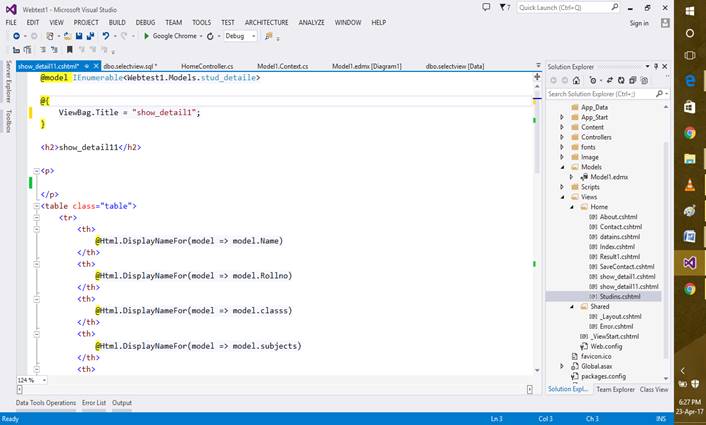Click the Home icon in Solution Explorer

tap(578, 80)
